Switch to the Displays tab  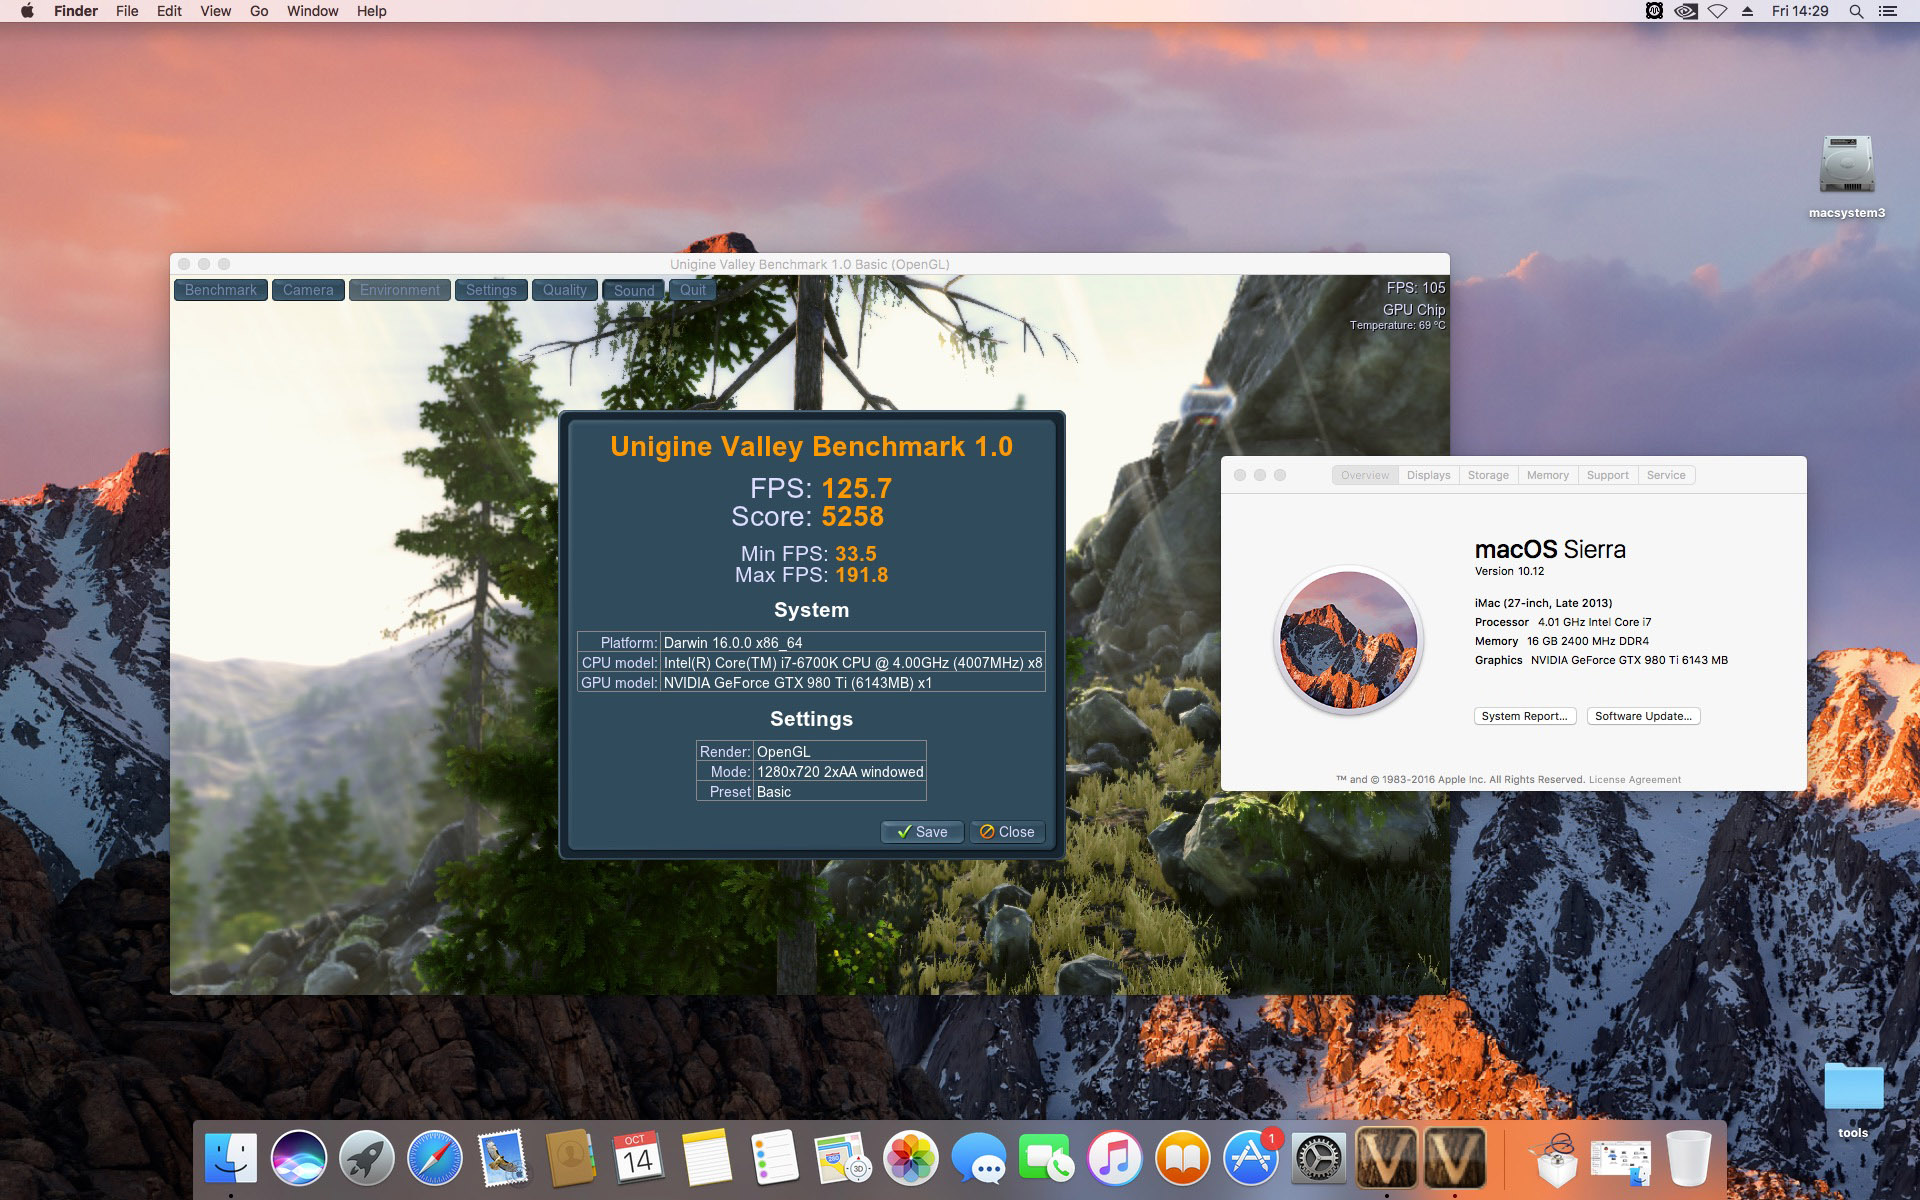click(x=1428, y=475)
